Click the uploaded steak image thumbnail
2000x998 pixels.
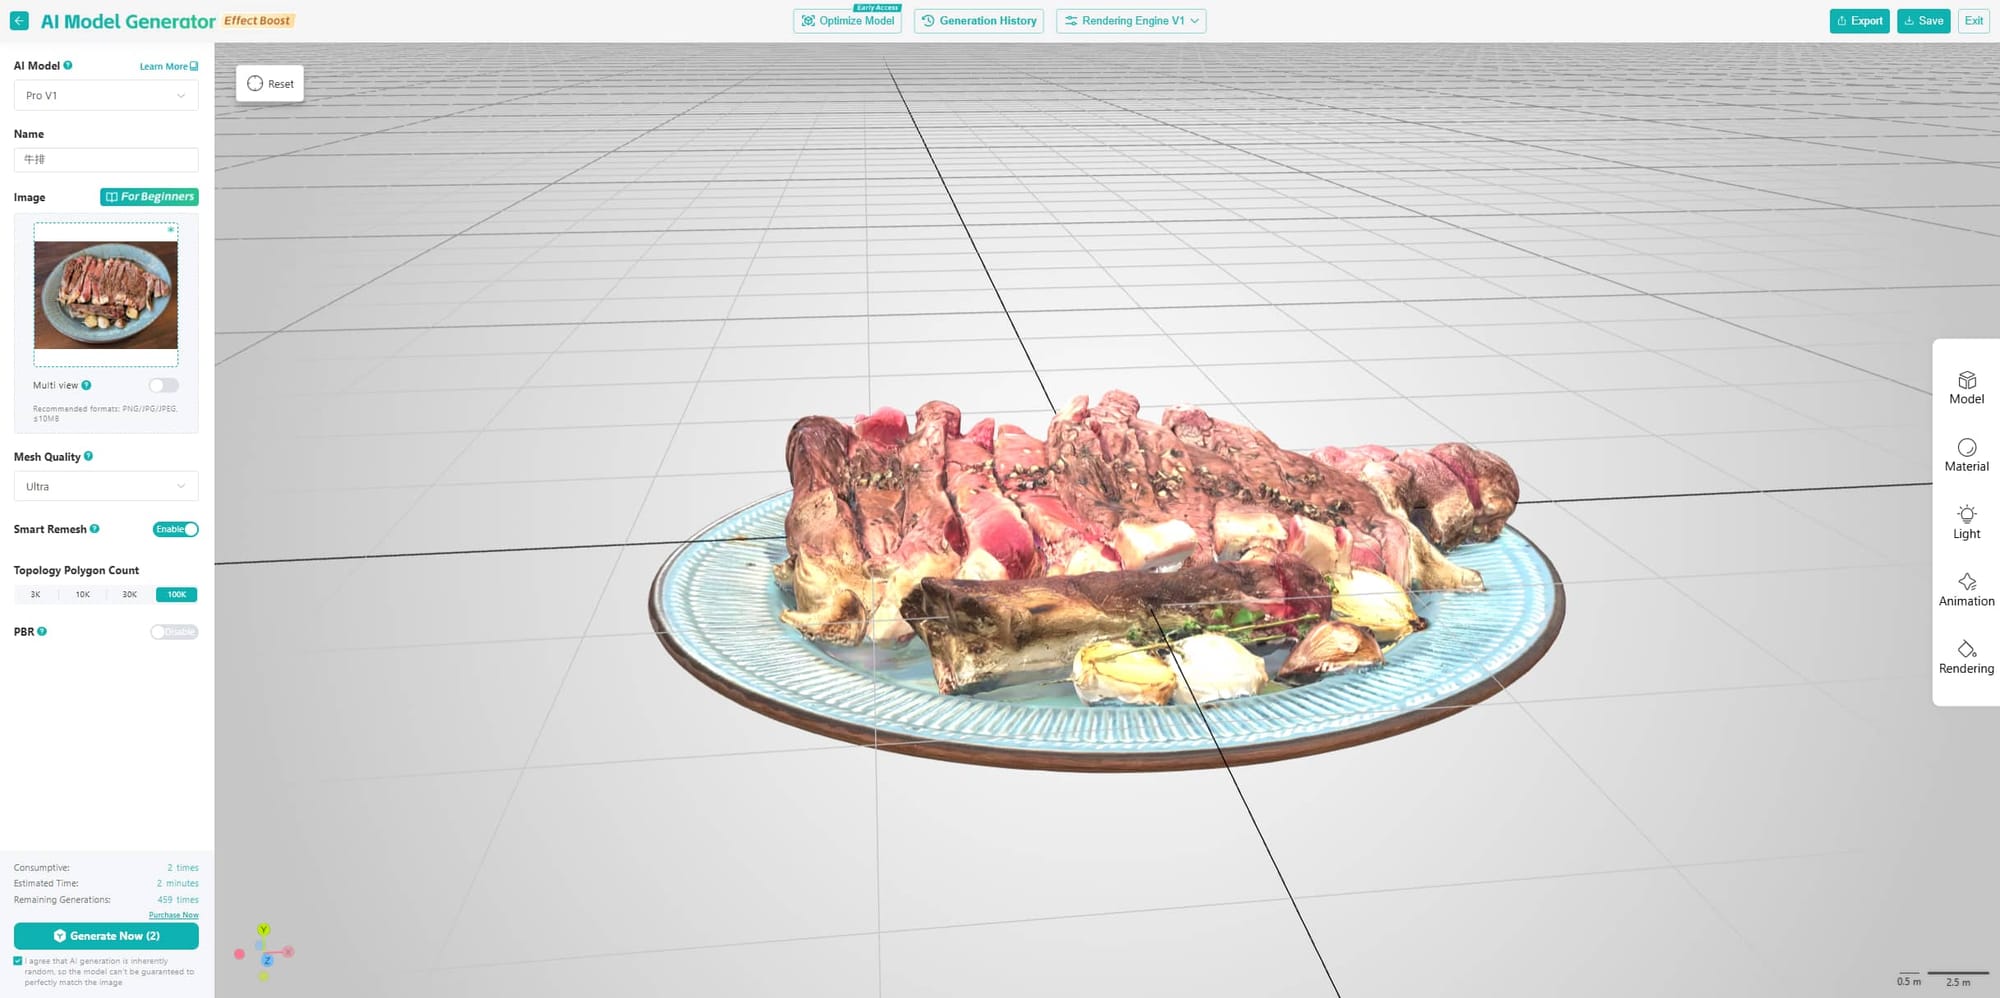click(x=106, y=295)
